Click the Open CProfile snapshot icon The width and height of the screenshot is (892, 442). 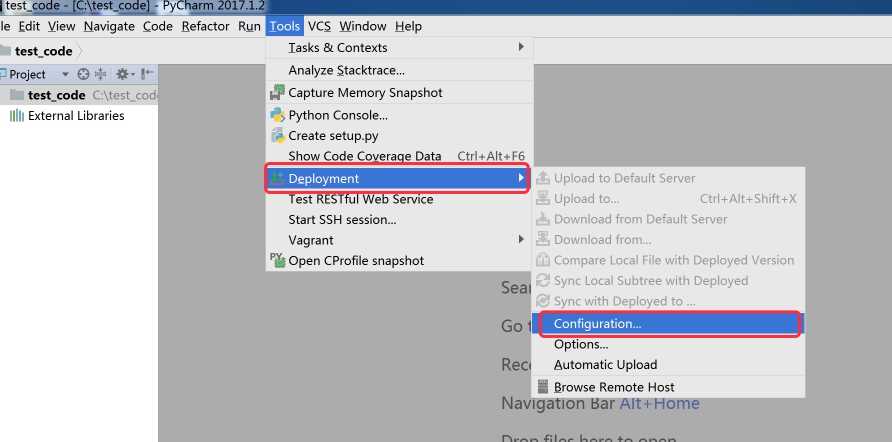277,260
